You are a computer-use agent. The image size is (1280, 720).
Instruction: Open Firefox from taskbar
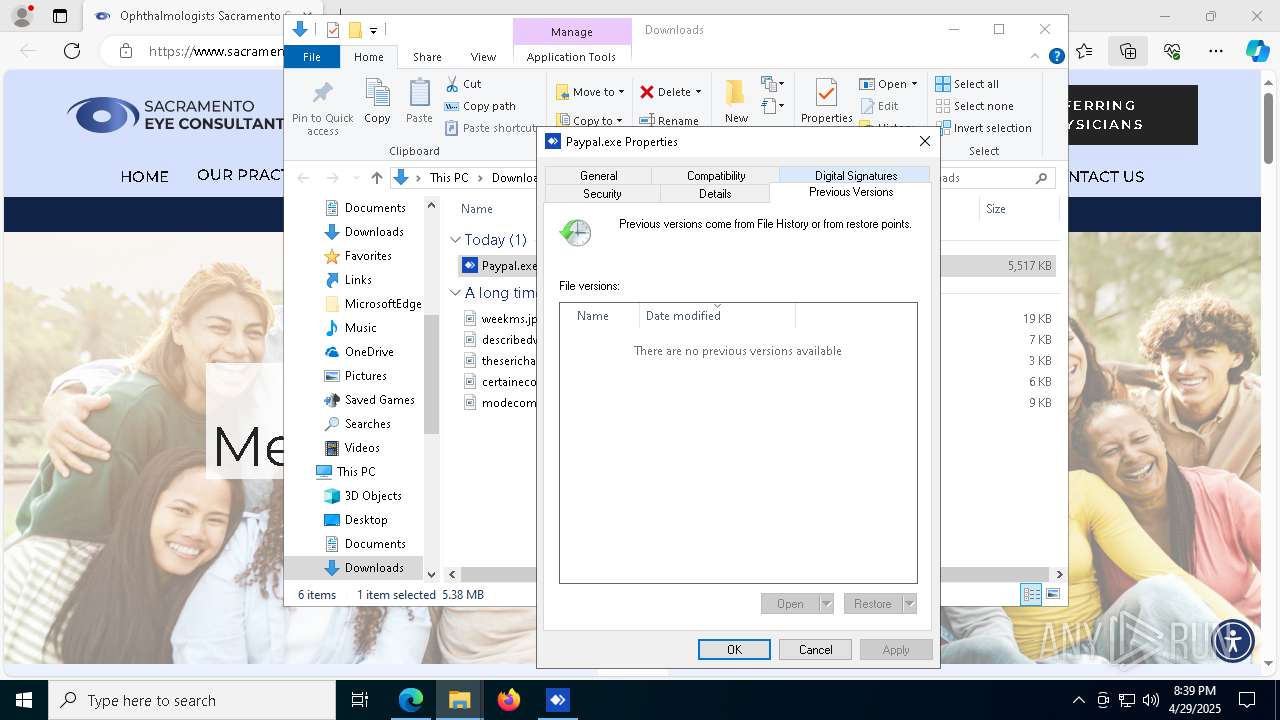(x=509, y=700)
